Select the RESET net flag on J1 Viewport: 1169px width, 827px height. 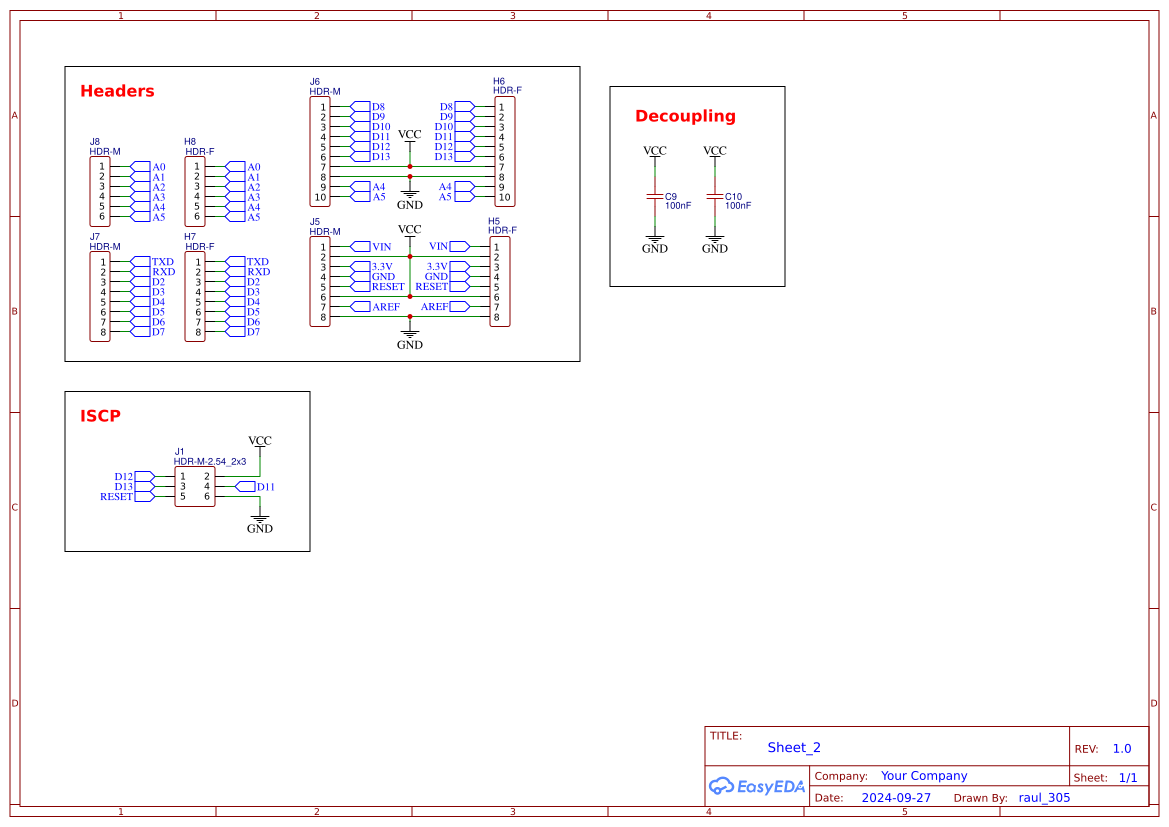(127, 497)
